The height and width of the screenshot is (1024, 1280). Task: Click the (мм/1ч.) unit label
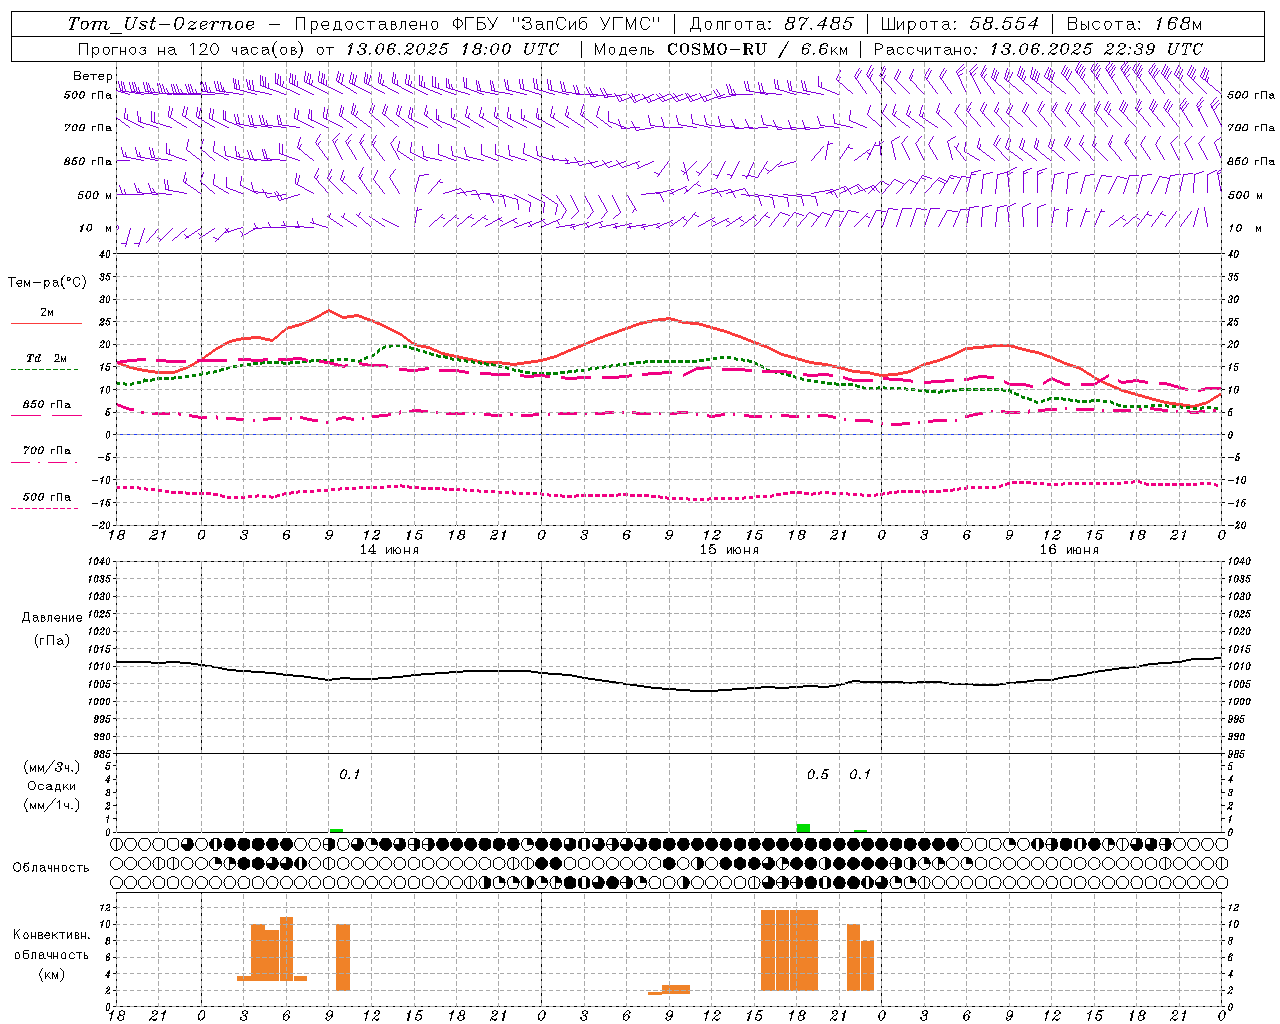tap(52, 805)
